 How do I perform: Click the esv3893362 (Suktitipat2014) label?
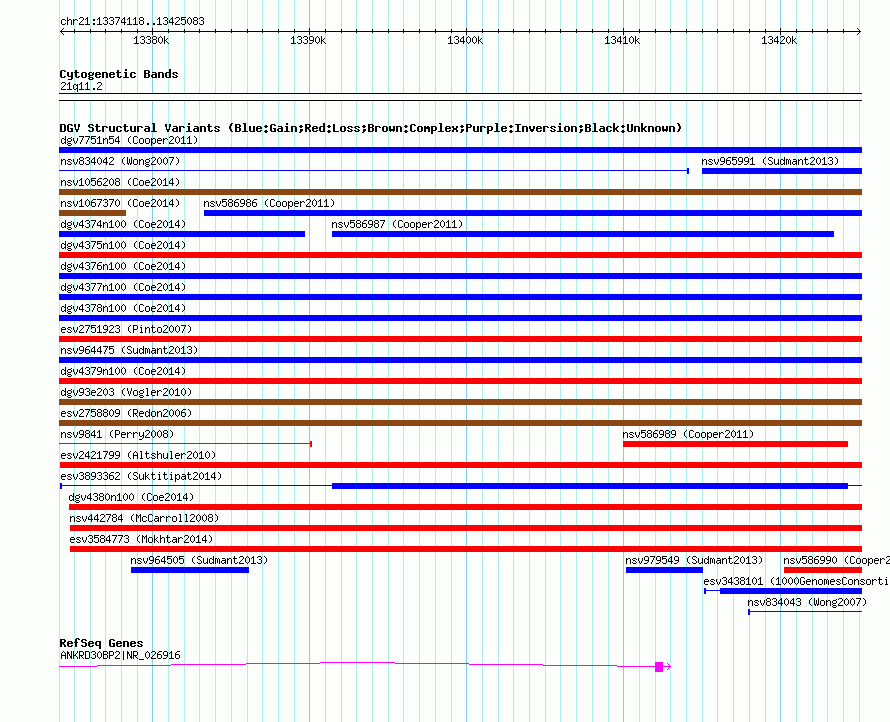[x=141, y=476]
